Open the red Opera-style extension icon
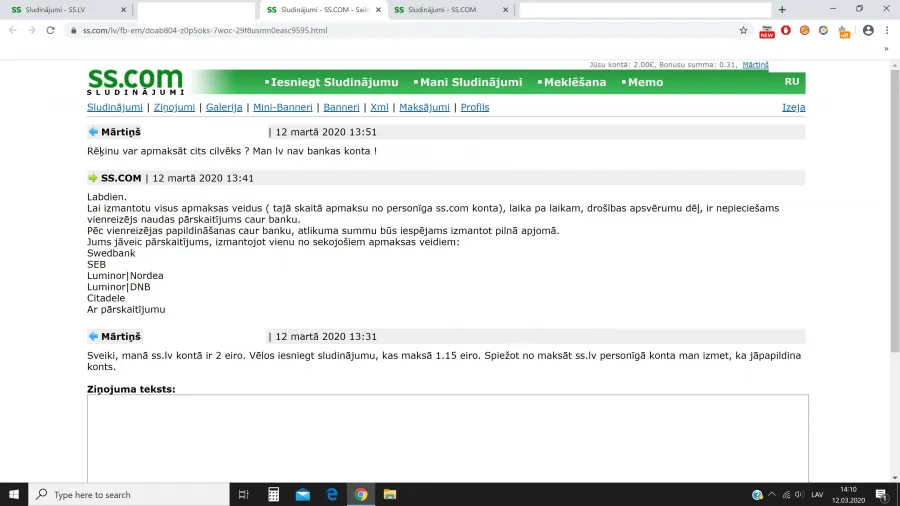Image resolution: width=900 pixels, height=506 pixels. click(786, 30)
